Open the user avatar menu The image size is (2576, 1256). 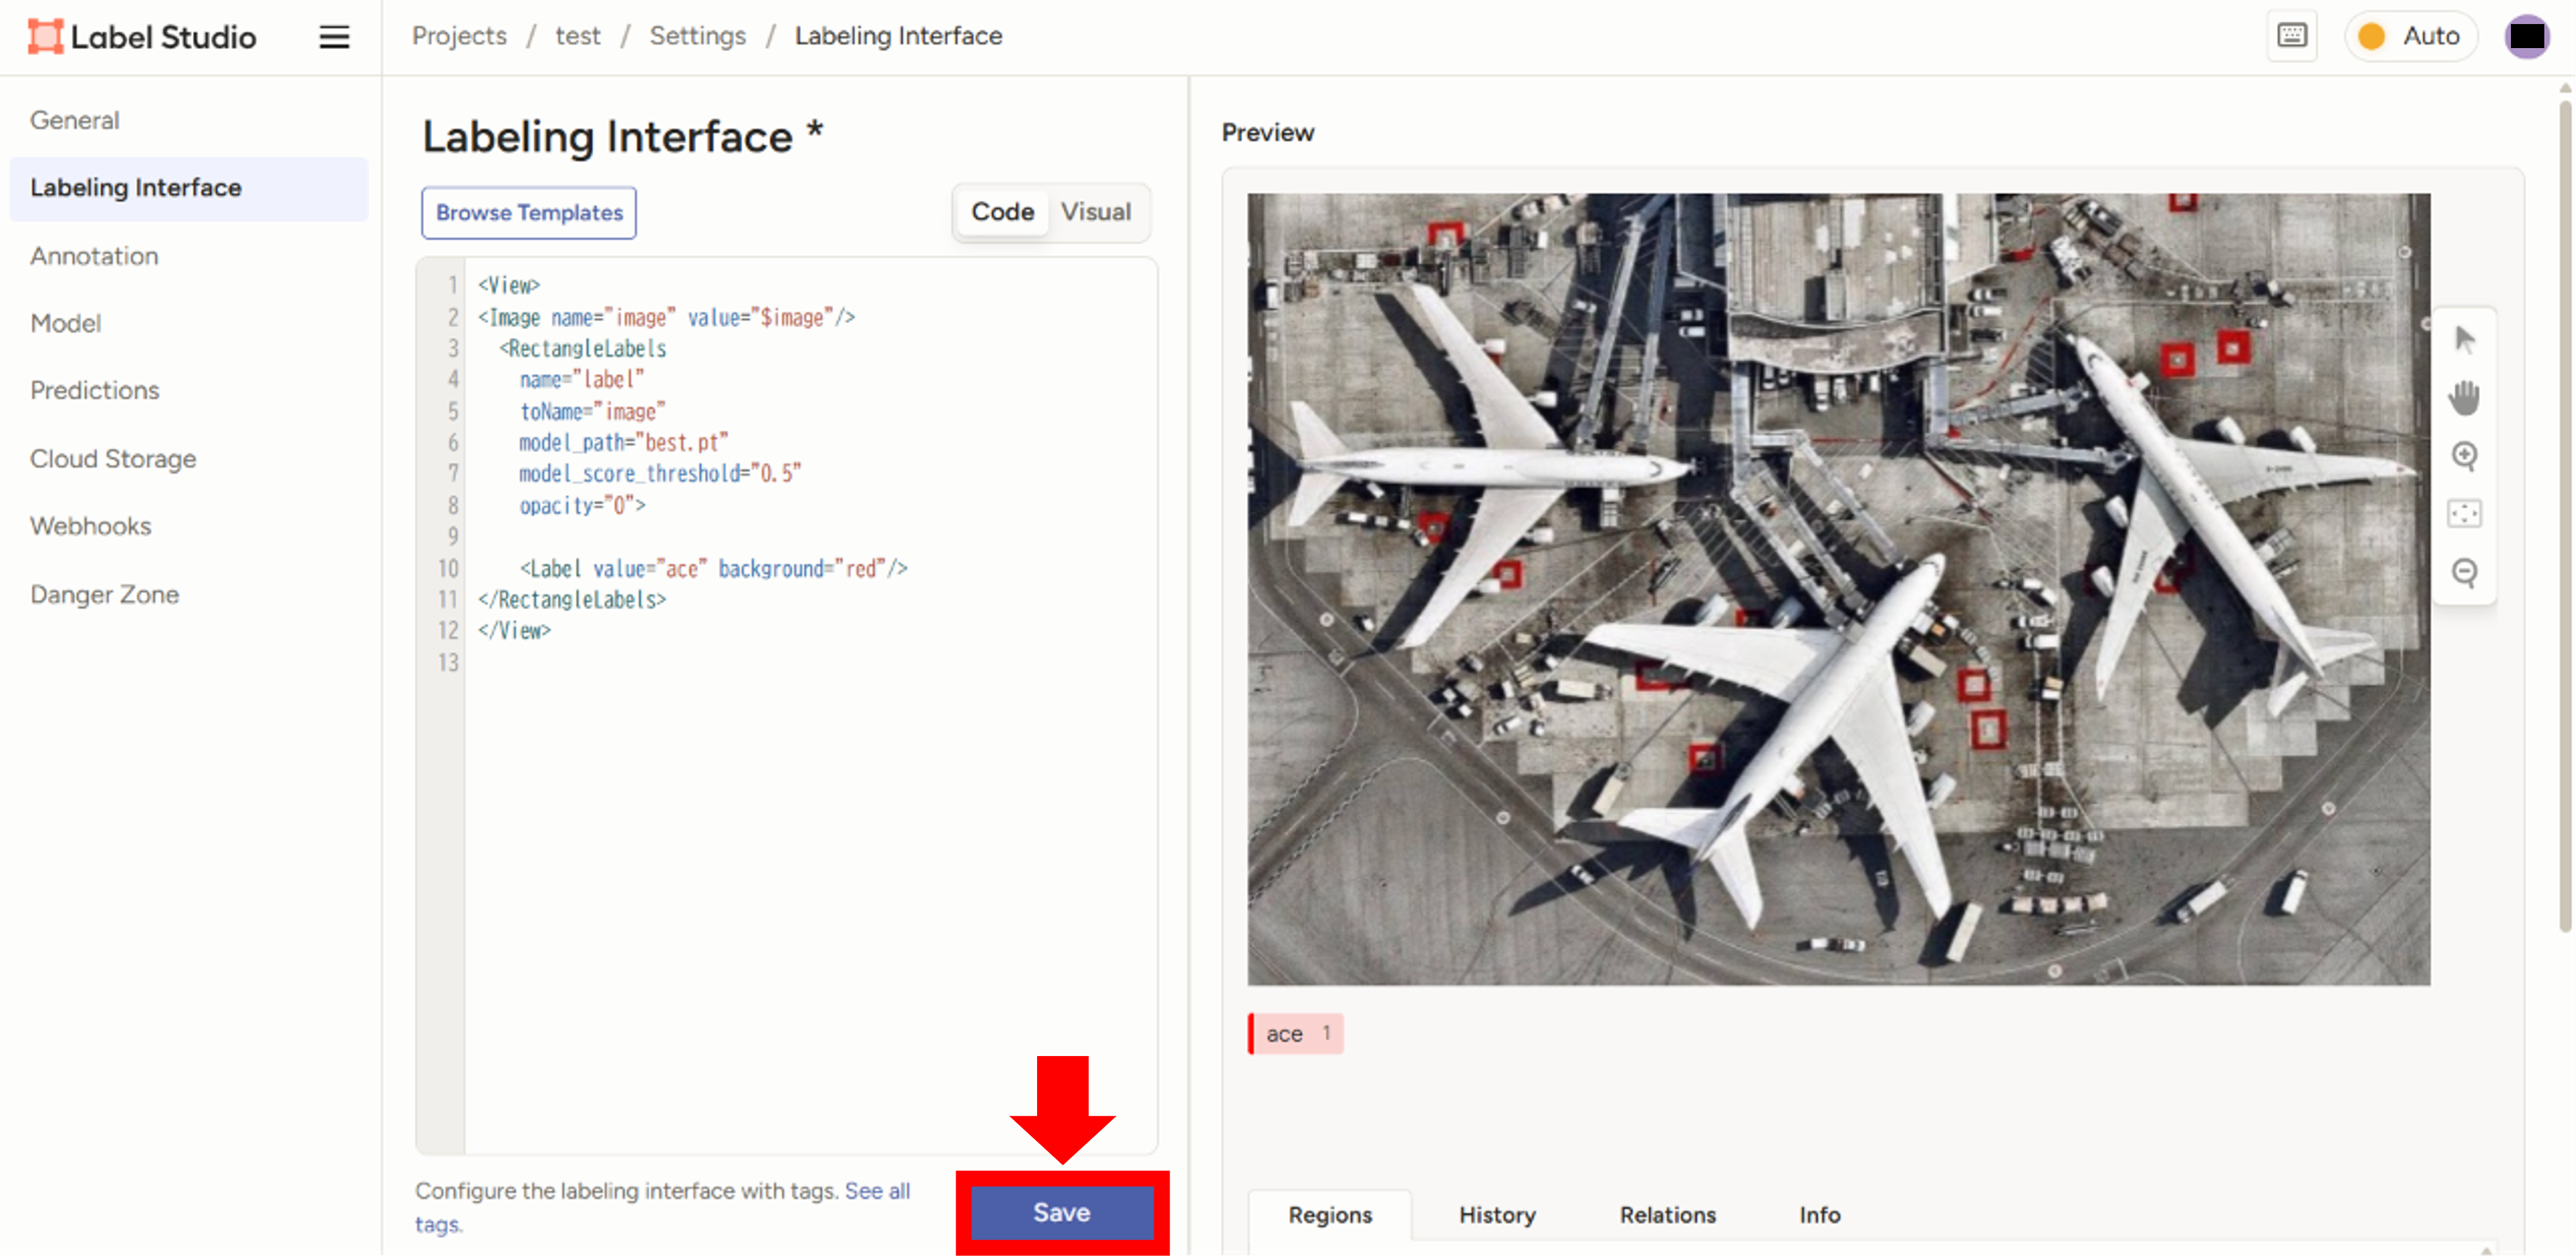pyautogui.click(x=2527, y=36)
